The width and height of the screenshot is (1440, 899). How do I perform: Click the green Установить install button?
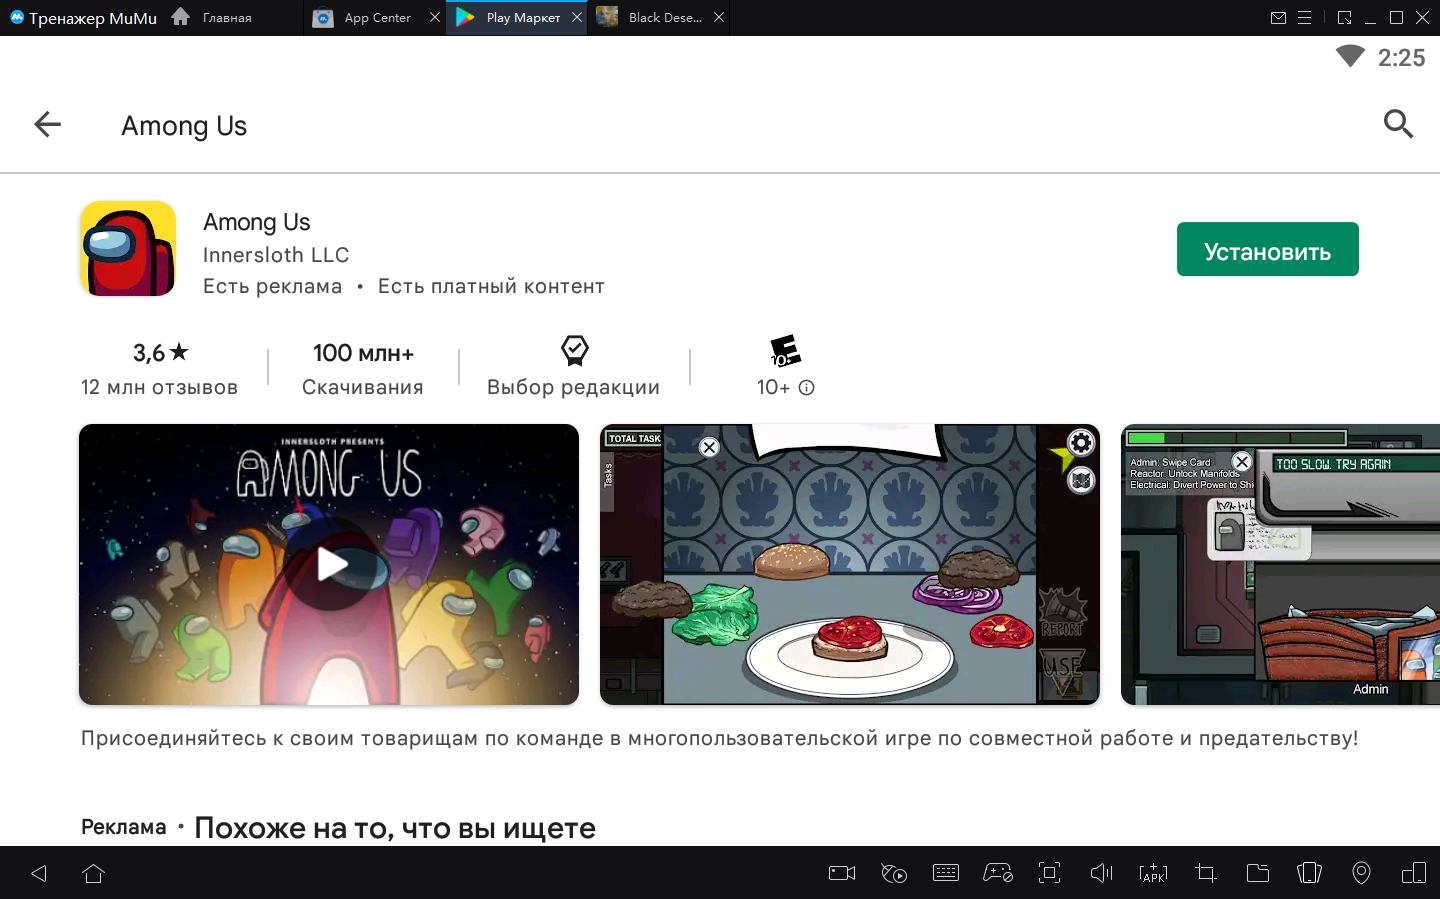(1267, 250)
